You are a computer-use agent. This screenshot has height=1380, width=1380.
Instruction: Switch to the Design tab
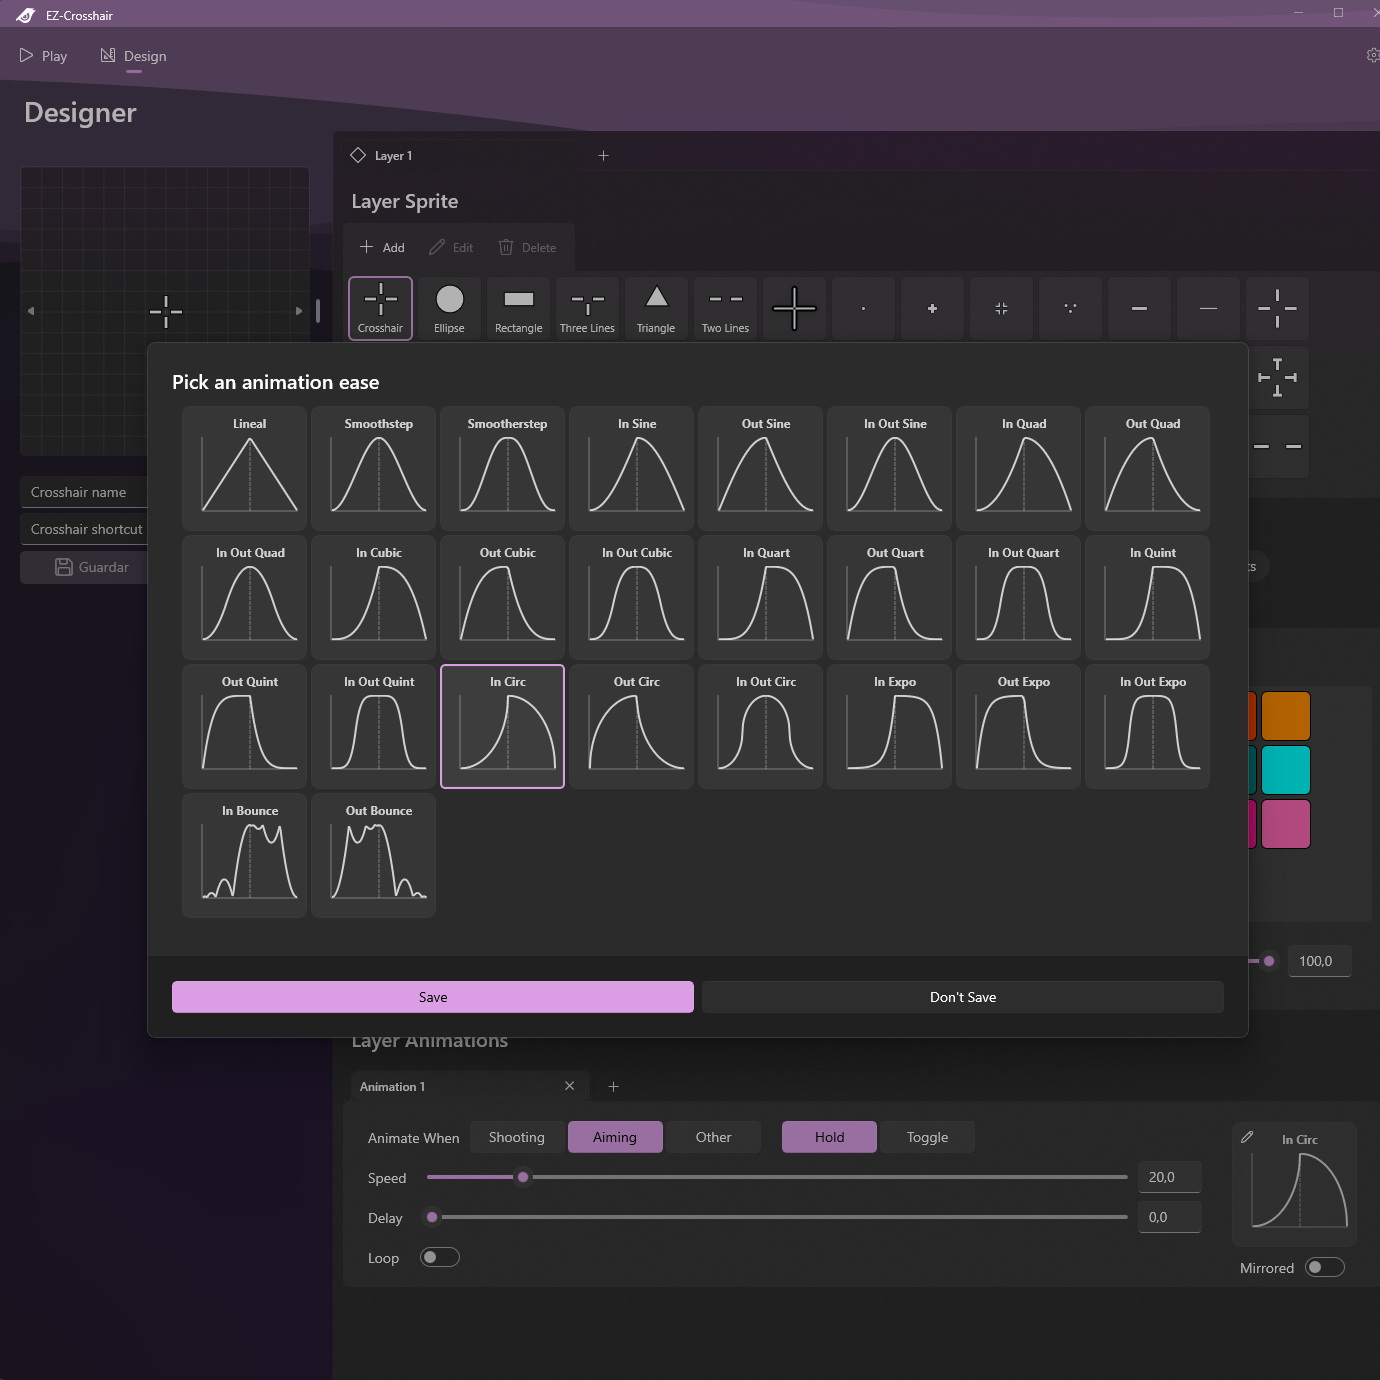click(134, 56)
